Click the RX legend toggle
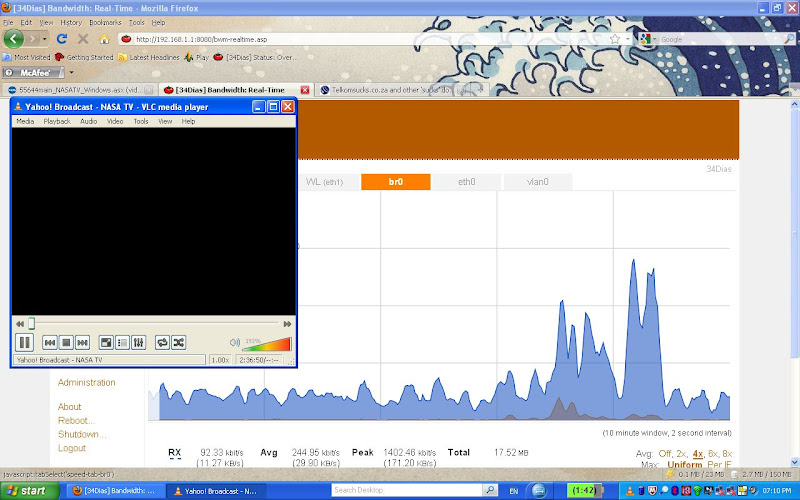 tap(174, 453)
